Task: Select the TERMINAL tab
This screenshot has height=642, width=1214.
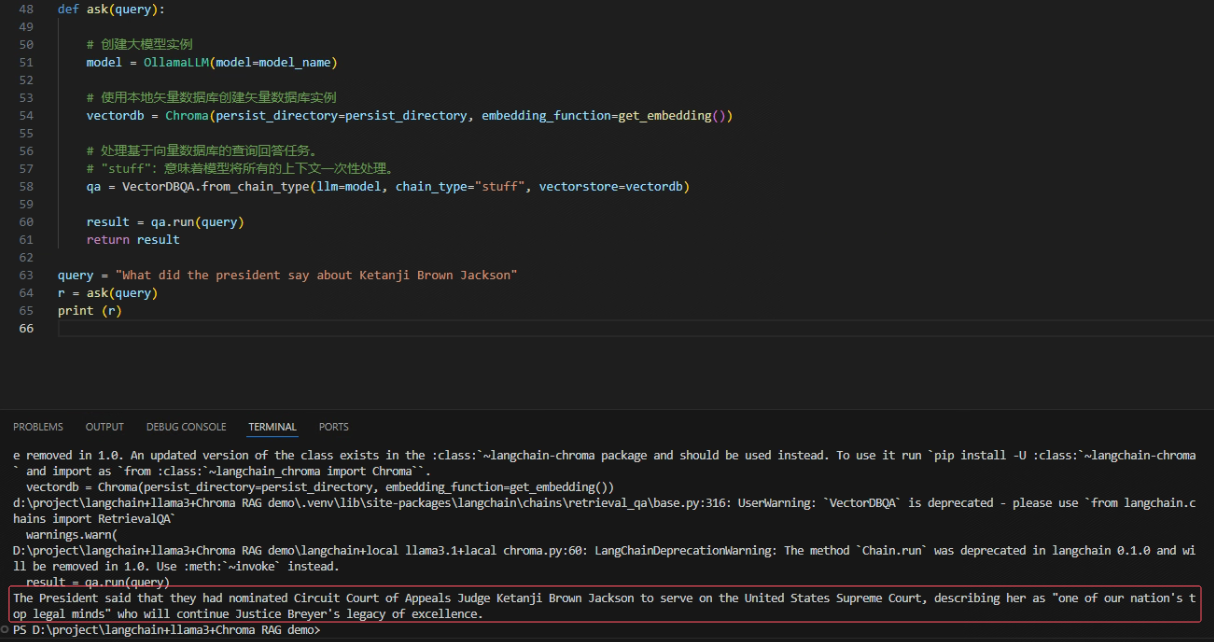Action: 272,427
